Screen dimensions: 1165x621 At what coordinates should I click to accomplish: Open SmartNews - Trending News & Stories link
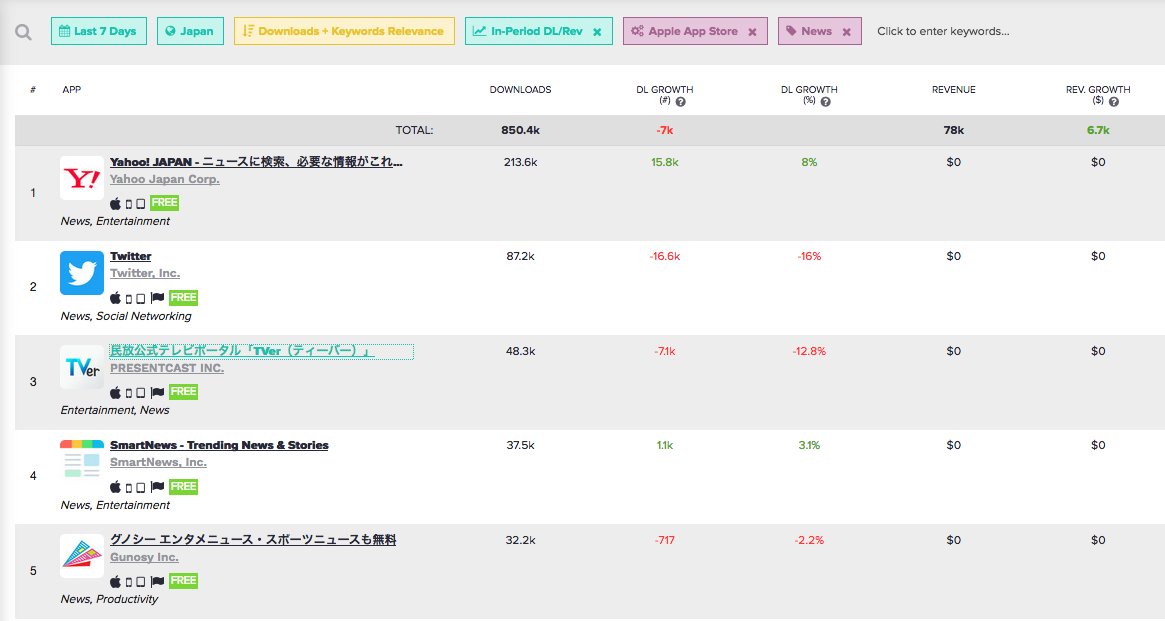click(219, 445)
